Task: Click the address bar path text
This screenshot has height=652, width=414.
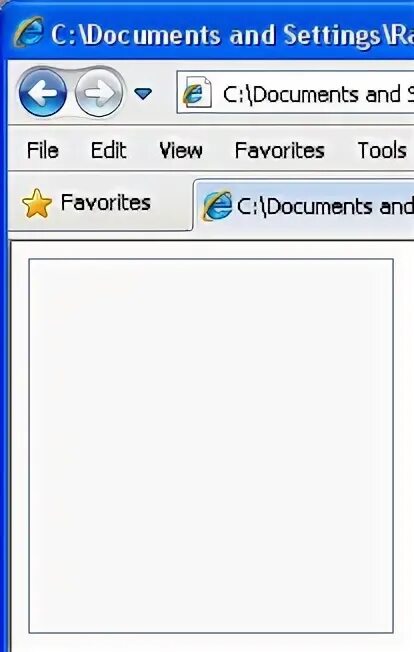Action: pyautogui.click(x=318, y=94)
